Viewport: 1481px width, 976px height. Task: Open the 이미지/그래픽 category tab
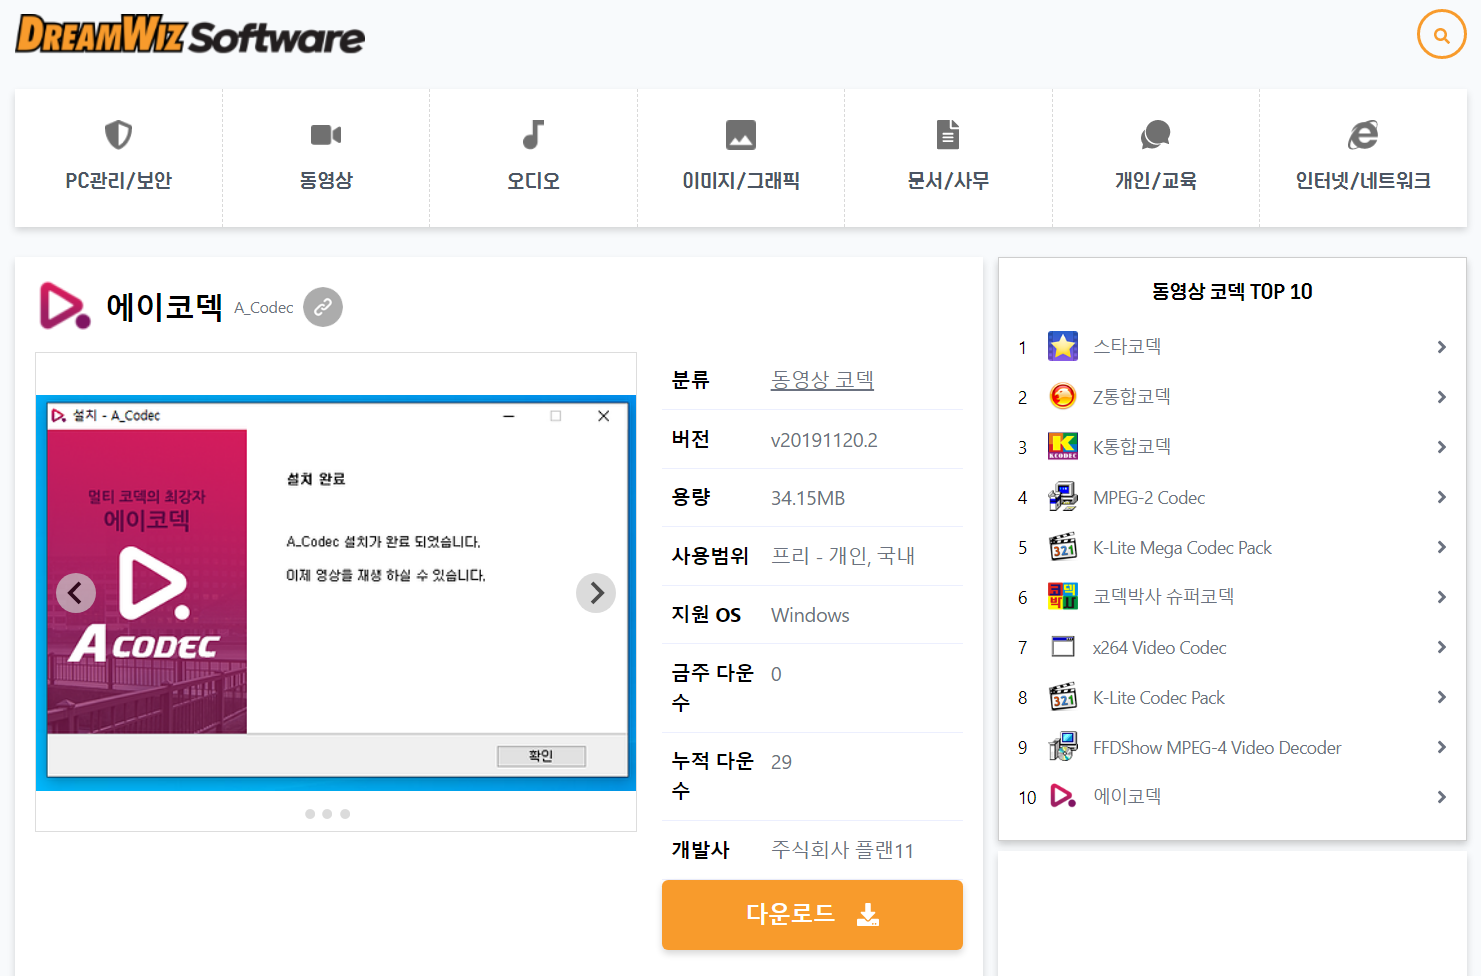[x=741, y=158]
